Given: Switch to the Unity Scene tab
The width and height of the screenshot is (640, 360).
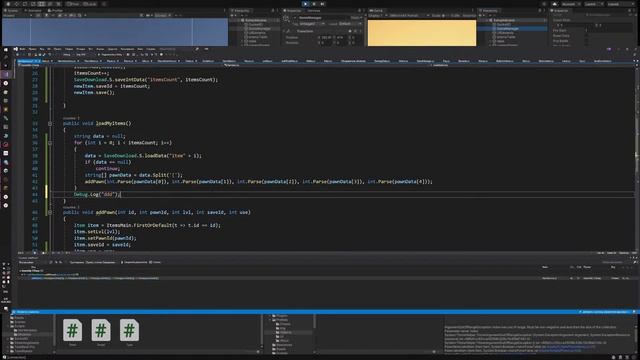Looking at the screenshot, I should click(x=12, y=11).
